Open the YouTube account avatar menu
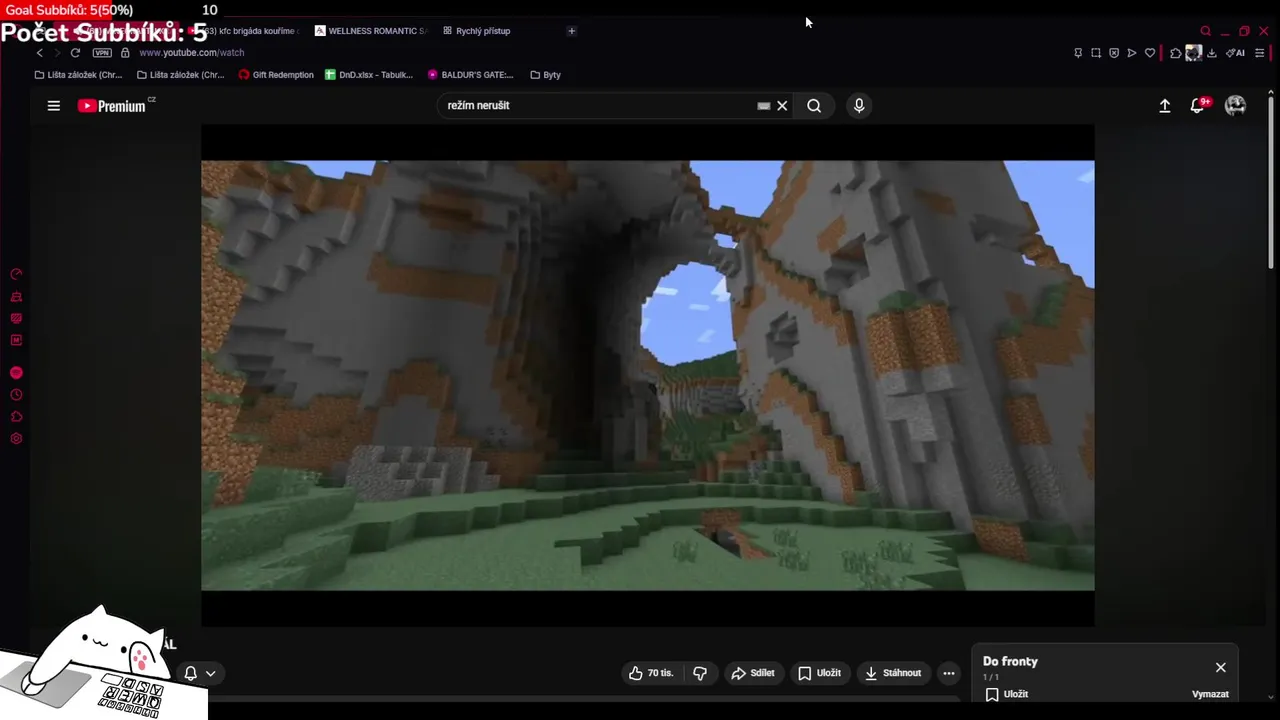The height and width of the screenshot is (720, 1280). [1236, 105]
